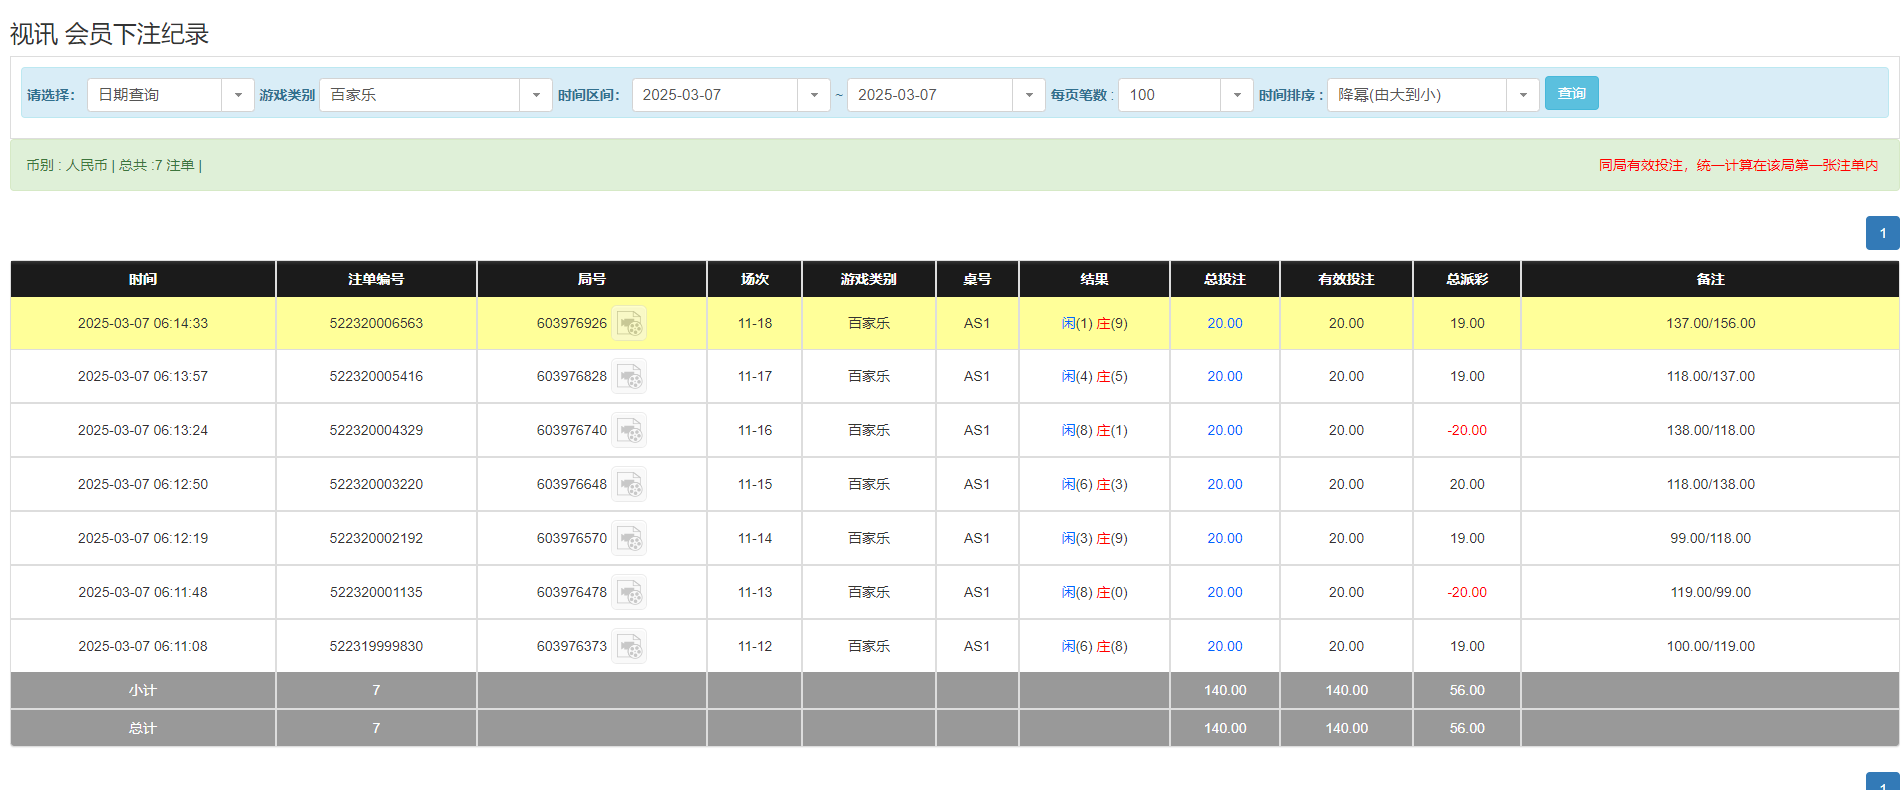Open video replay icon for round 603976926
The height and width of the screenshot is (790, 1903).
point(629,324)
